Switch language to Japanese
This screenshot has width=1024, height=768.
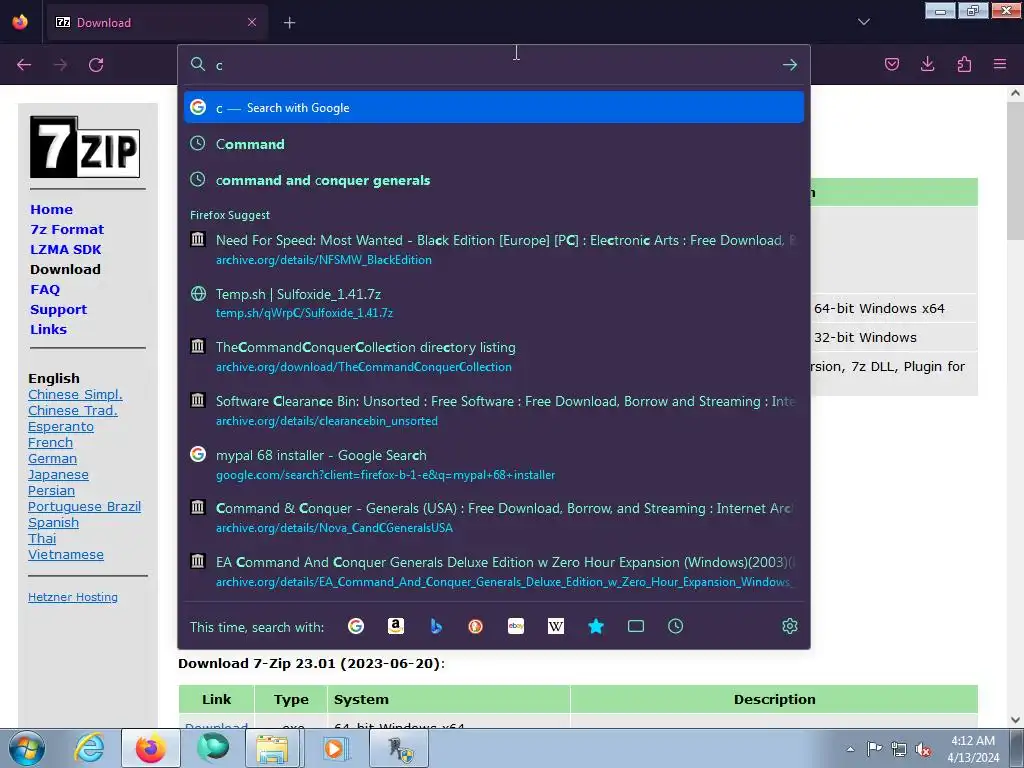point(58,475)
